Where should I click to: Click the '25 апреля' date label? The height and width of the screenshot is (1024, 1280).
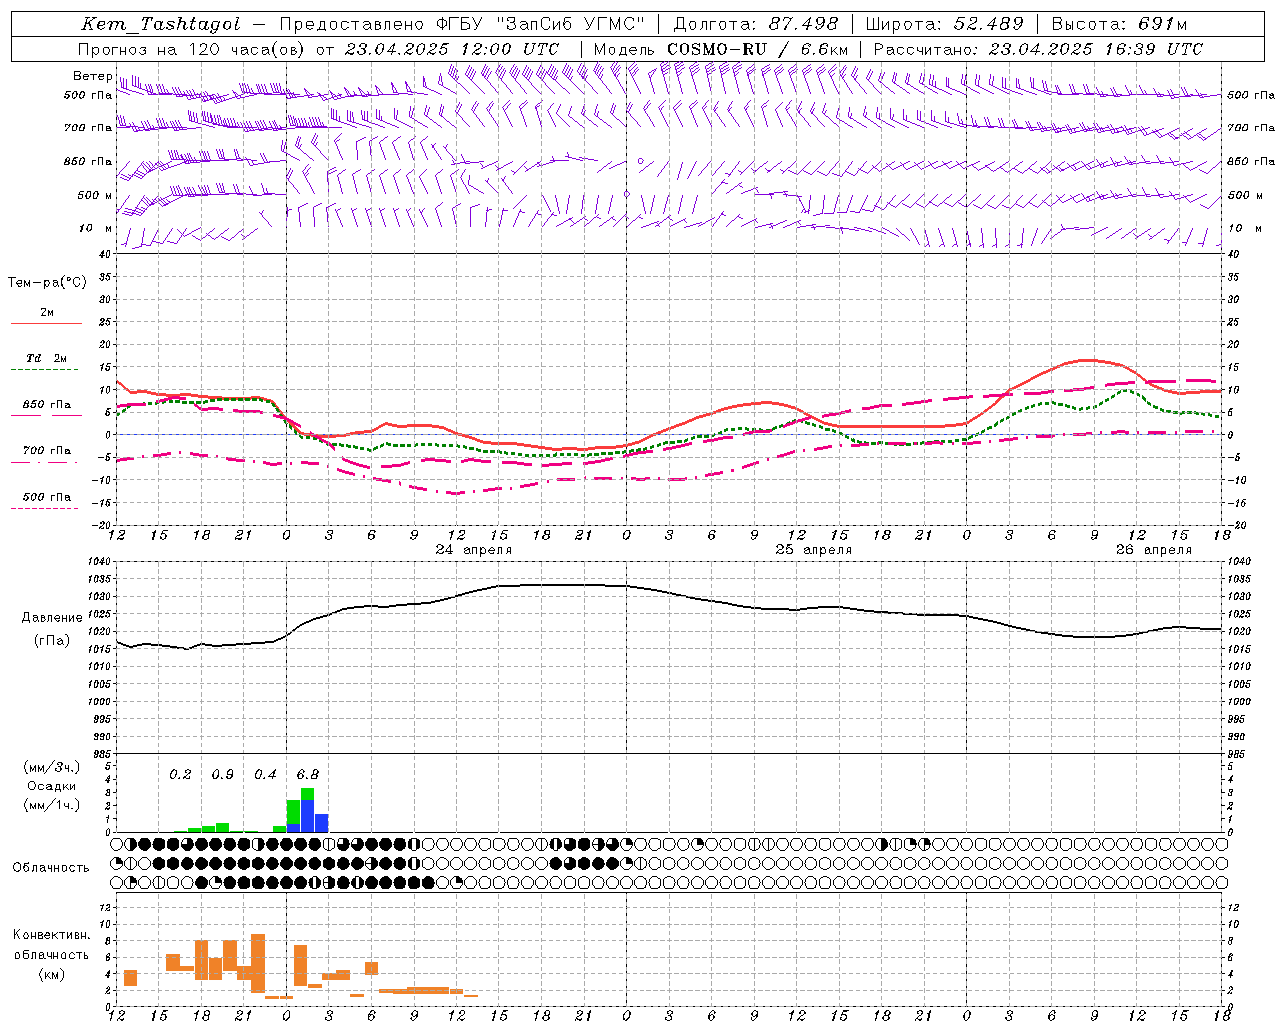(814, 550)
